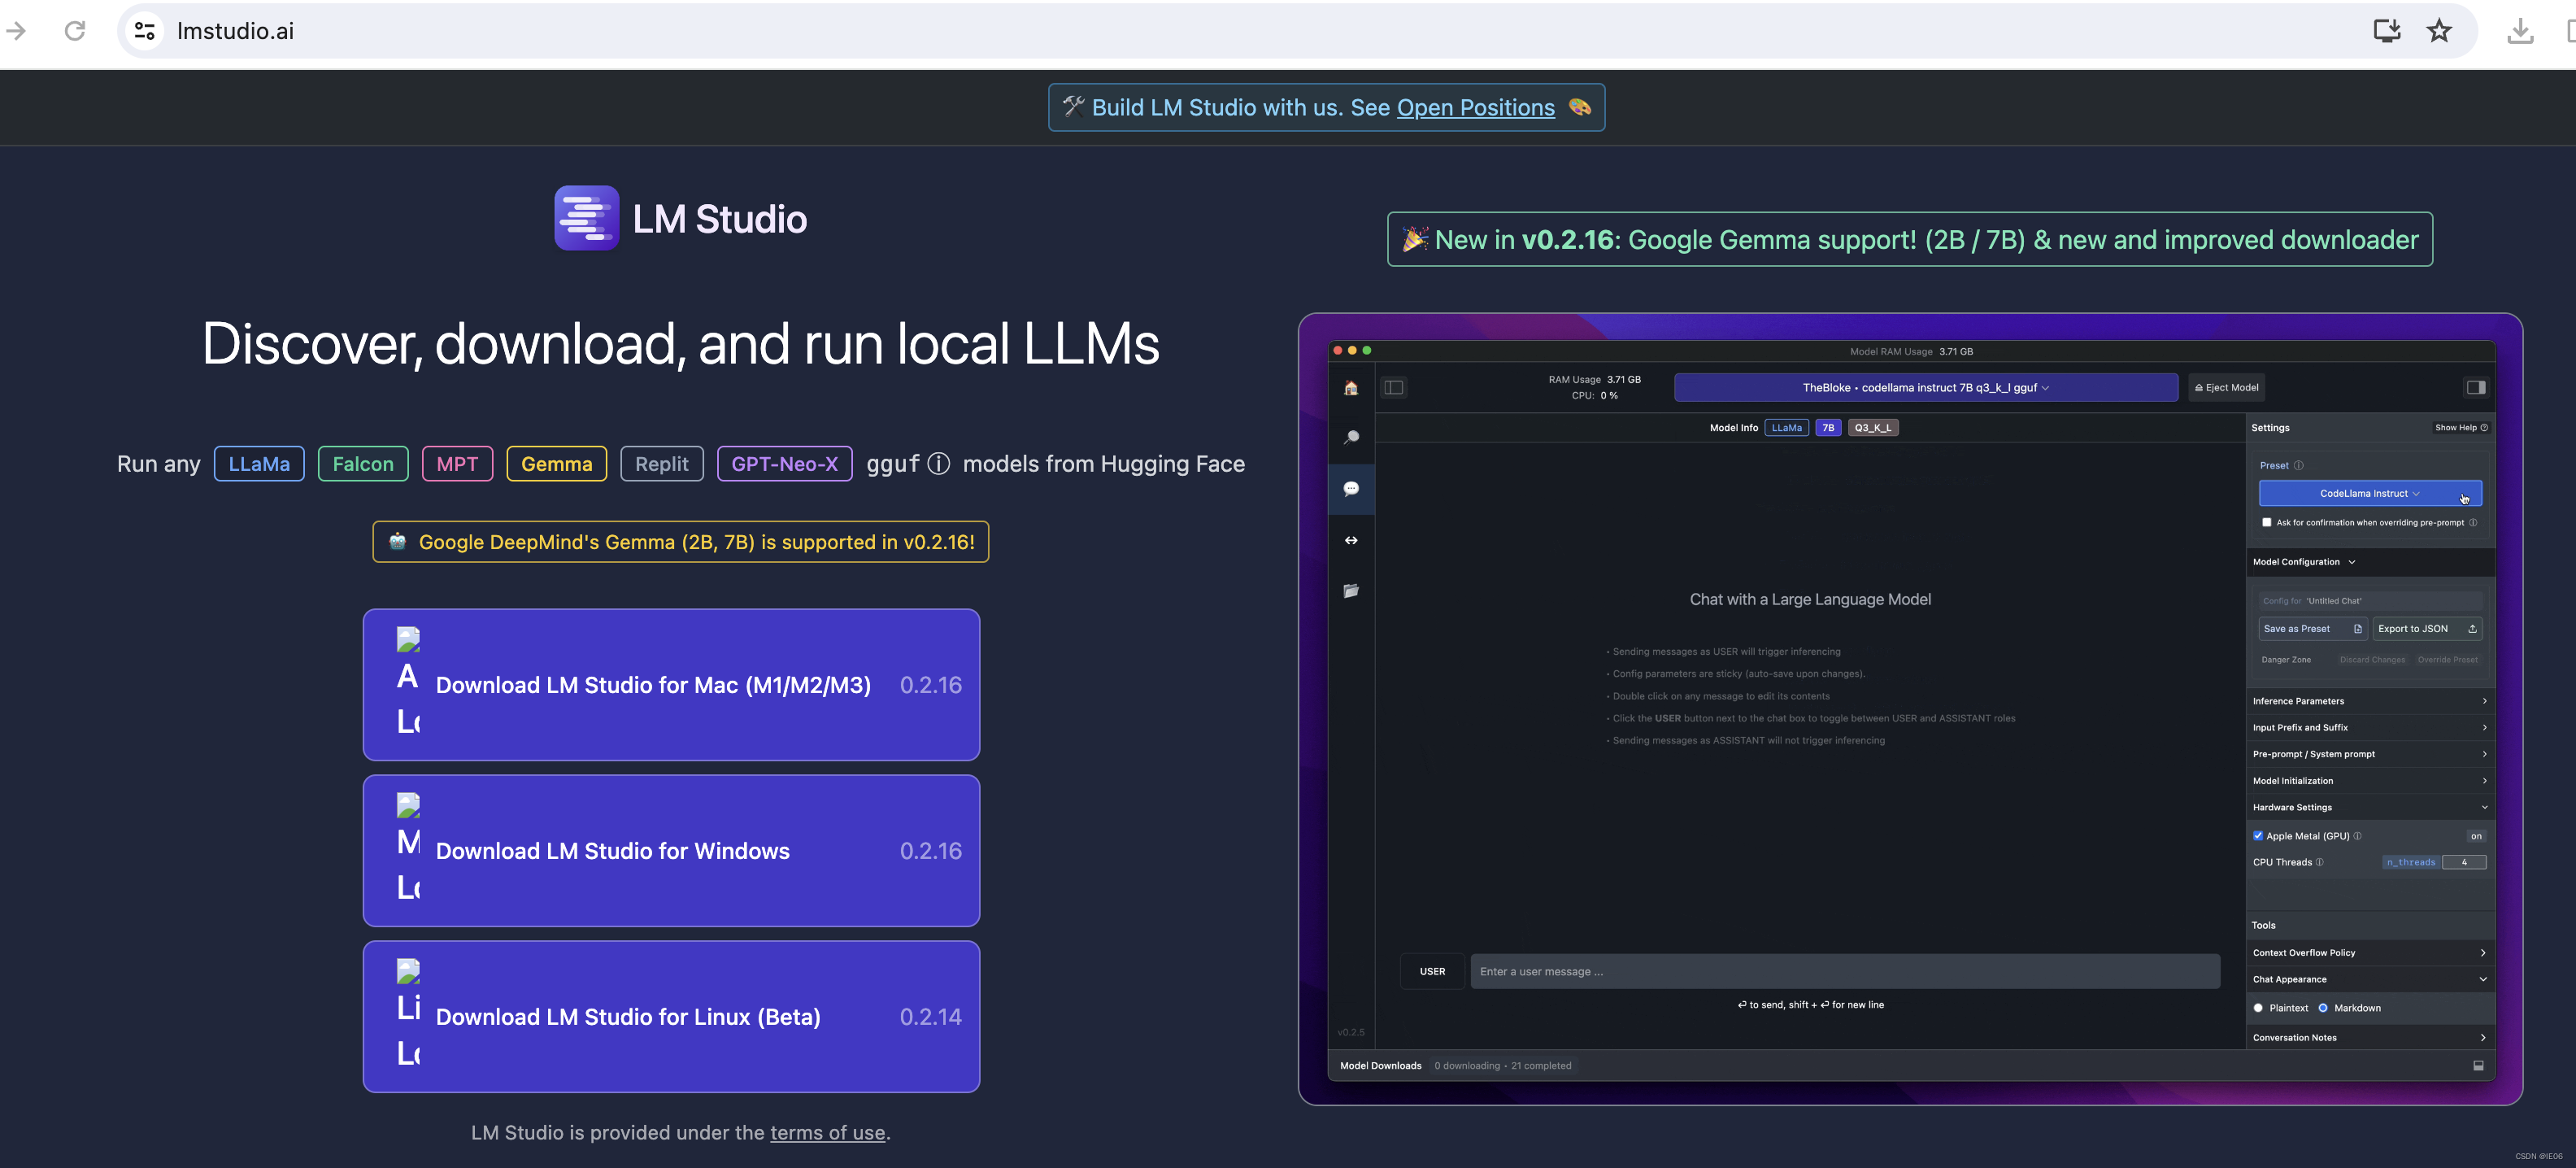Click the broken image icon on Windows download
This screenshot has width=2576, height=1168.
(x=408, y=805)
